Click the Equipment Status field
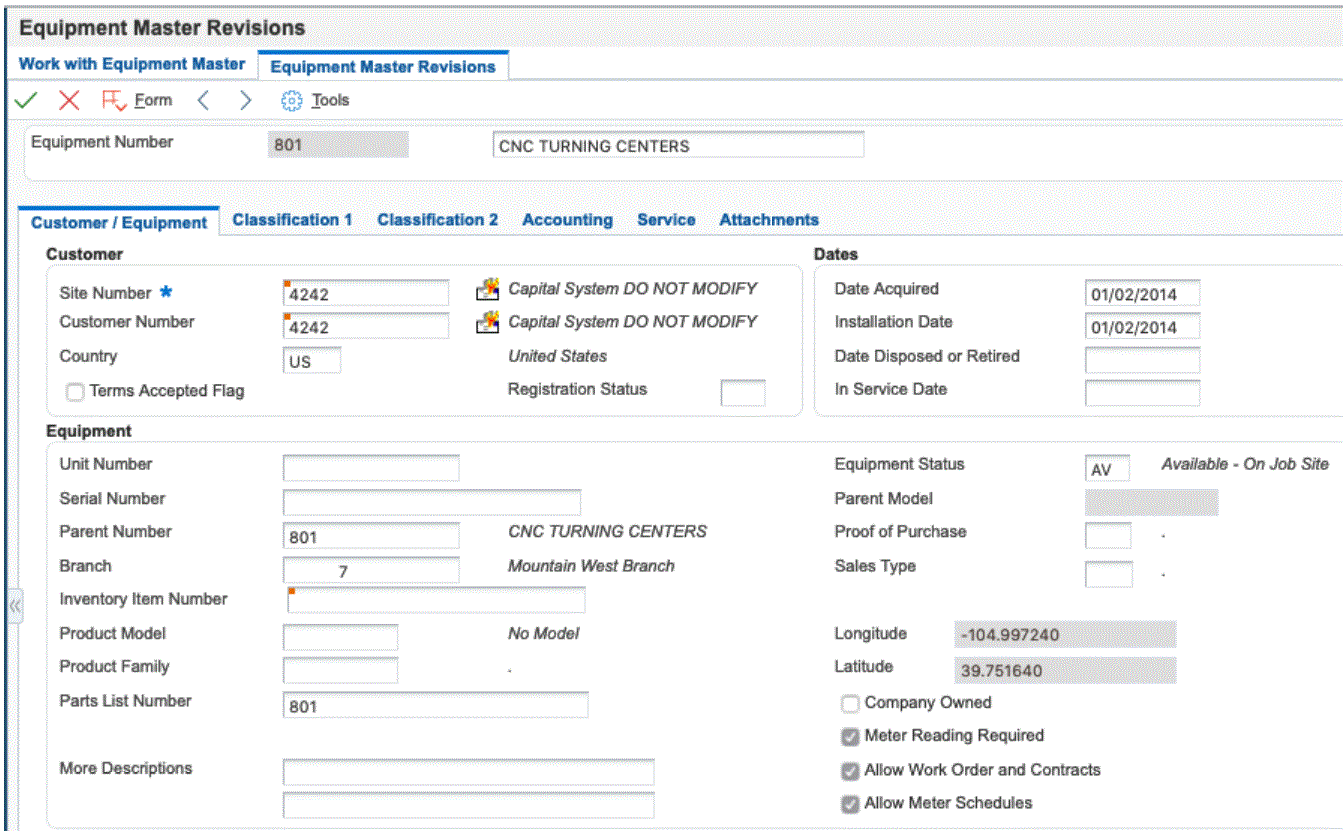1343x831 pixels. point(1106,468)
